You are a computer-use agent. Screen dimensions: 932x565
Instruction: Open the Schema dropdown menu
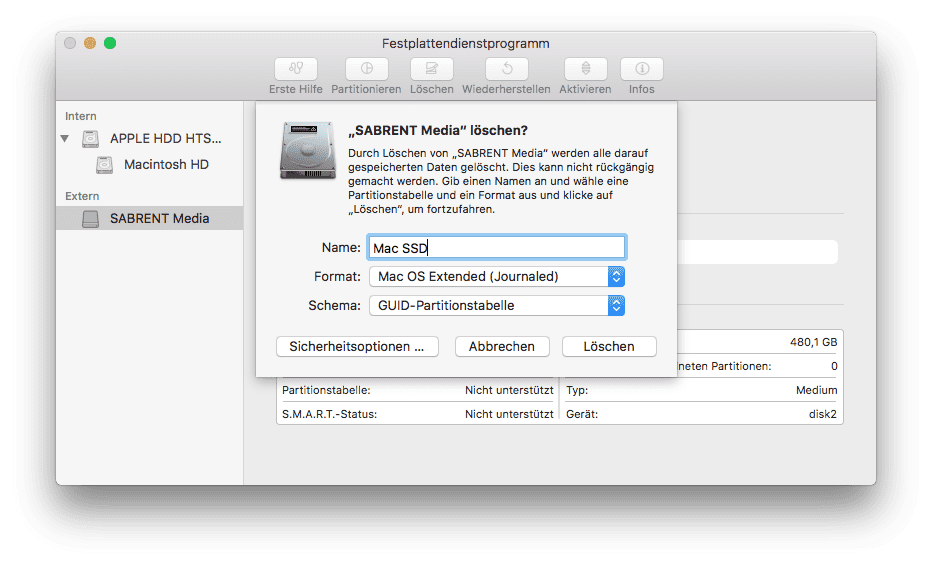click(x=497, y=305)
